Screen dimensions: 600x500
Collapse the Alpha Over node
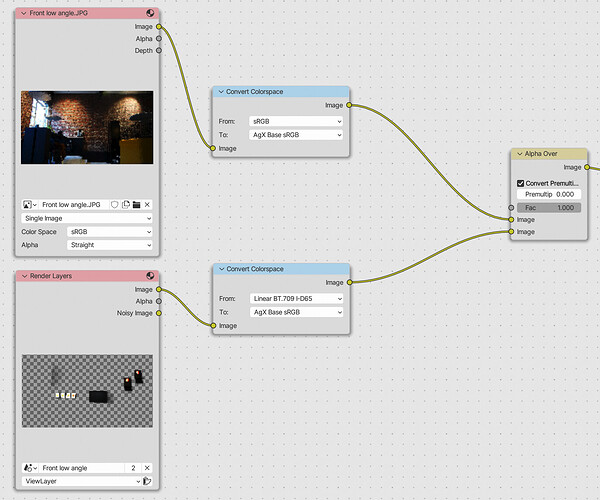(520, 154)
